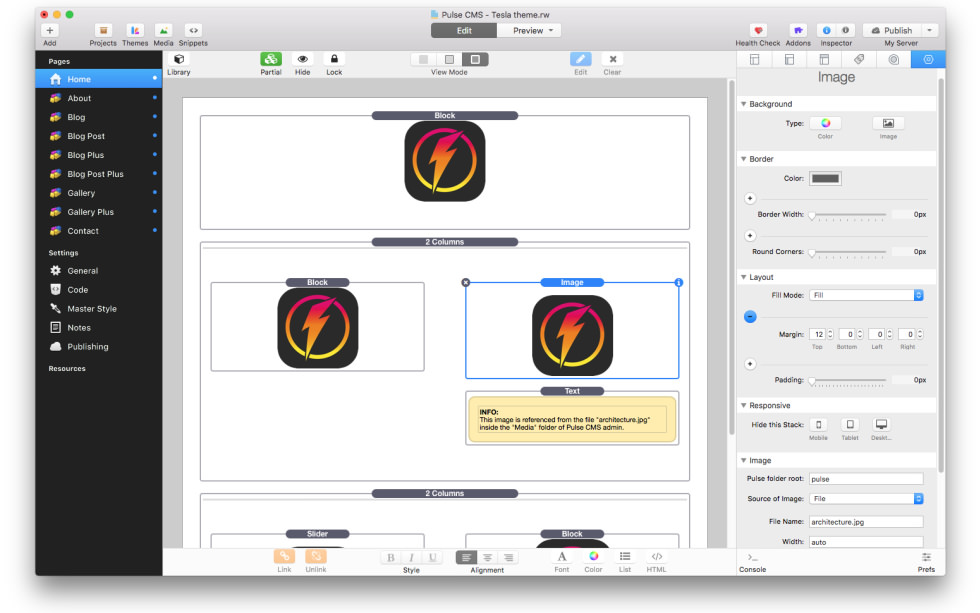Open the Font tool

tap(562, 556)
